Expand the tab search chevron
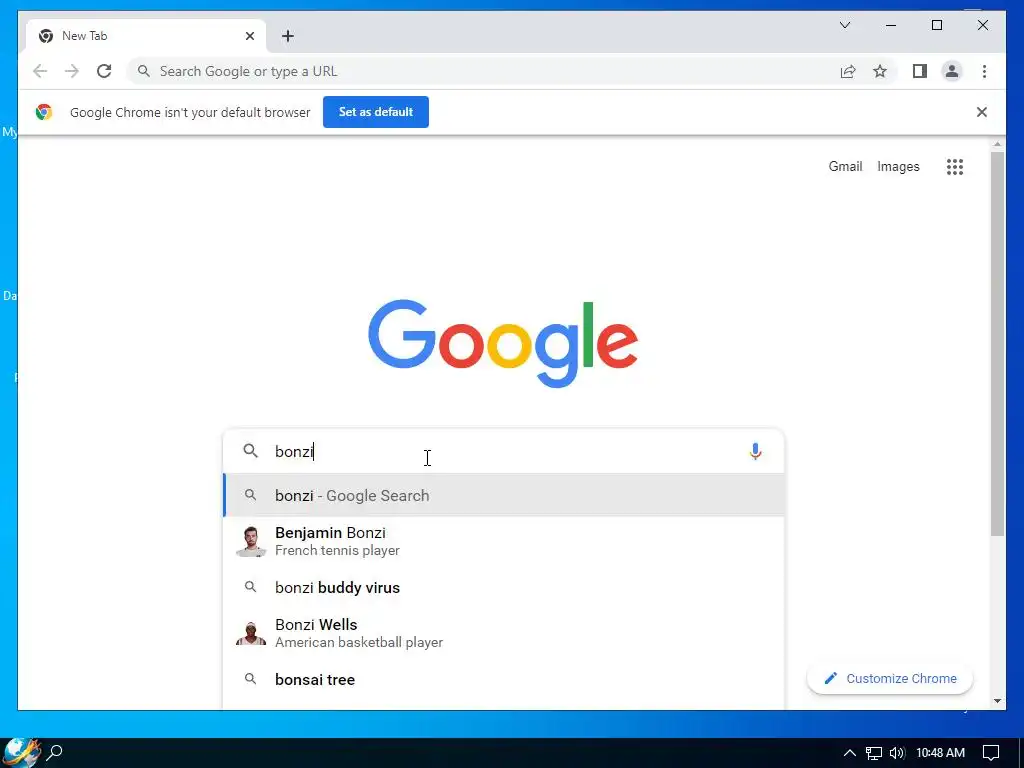Viewport: 1024px width, 768px height. [845, 25]
